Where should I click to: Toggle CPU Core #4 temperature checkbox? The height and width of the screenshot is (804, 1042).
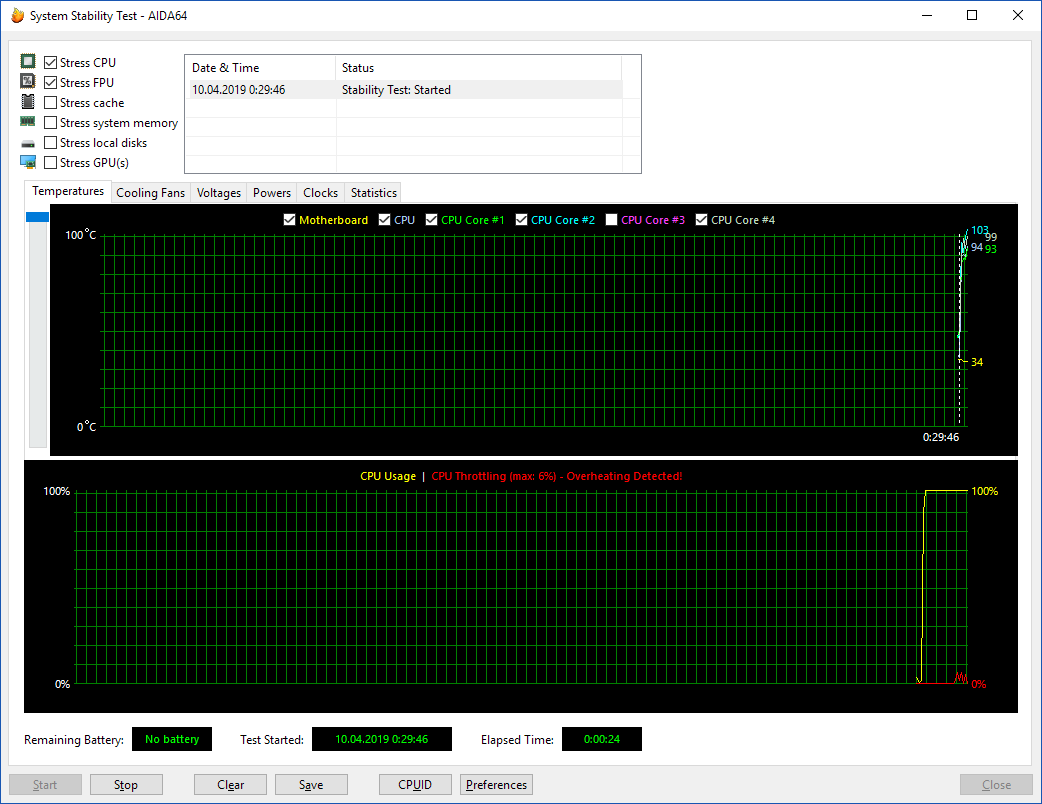[x=701, y=220]
